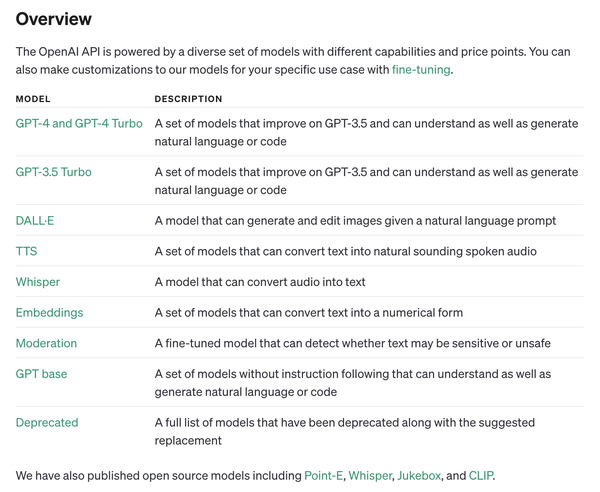Image resolution: width=600 pixels, height=492 pixels.
Task: Open the Embeddings model link
Action: [x=49, y=313]
